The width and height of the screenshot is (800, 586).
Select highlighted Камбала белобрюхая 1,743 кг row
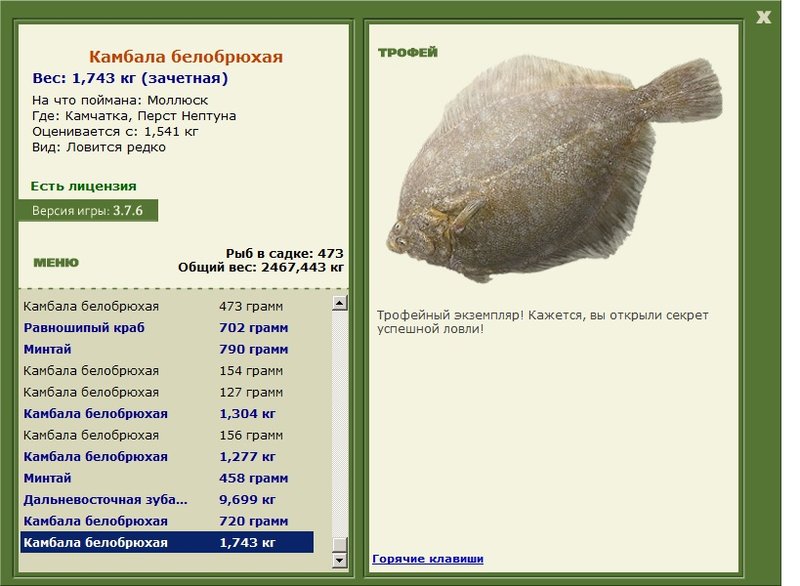click(167, 542)
